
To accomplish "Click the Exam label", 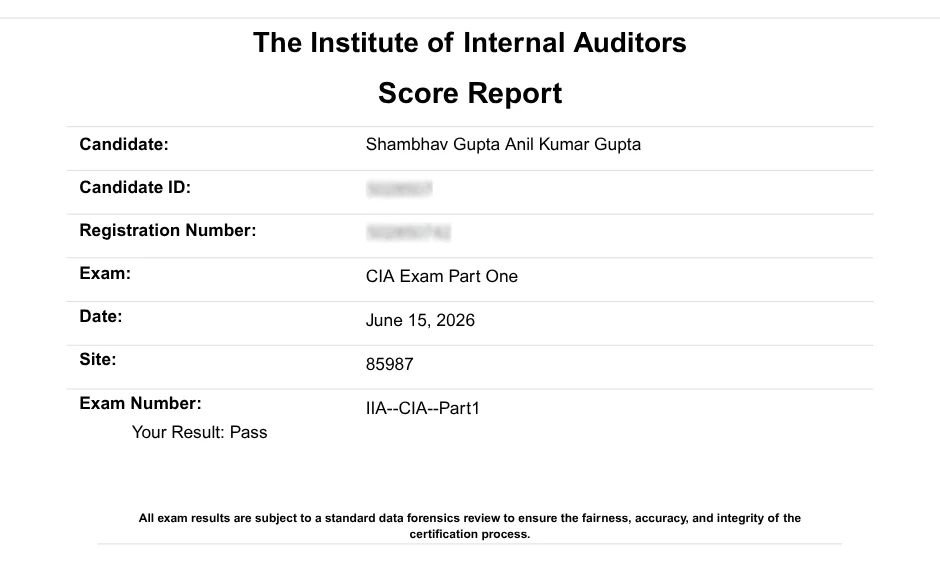I will tap(105, 273).
